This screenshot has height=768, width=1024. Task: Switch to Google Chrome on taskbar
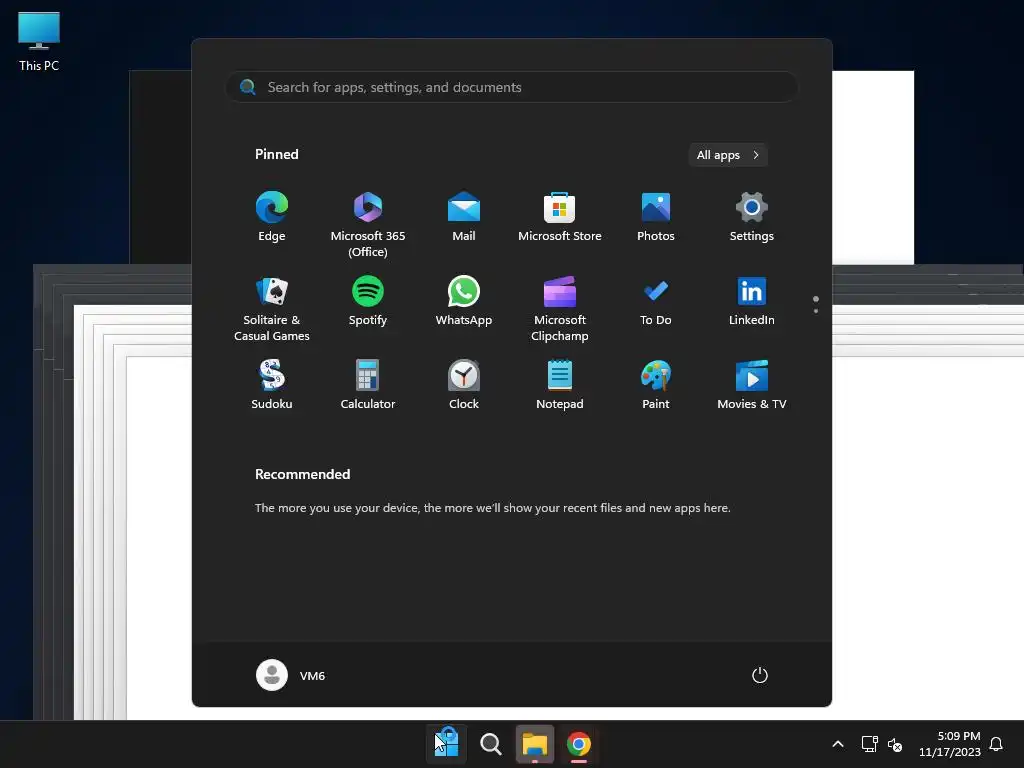click(579, 744)
